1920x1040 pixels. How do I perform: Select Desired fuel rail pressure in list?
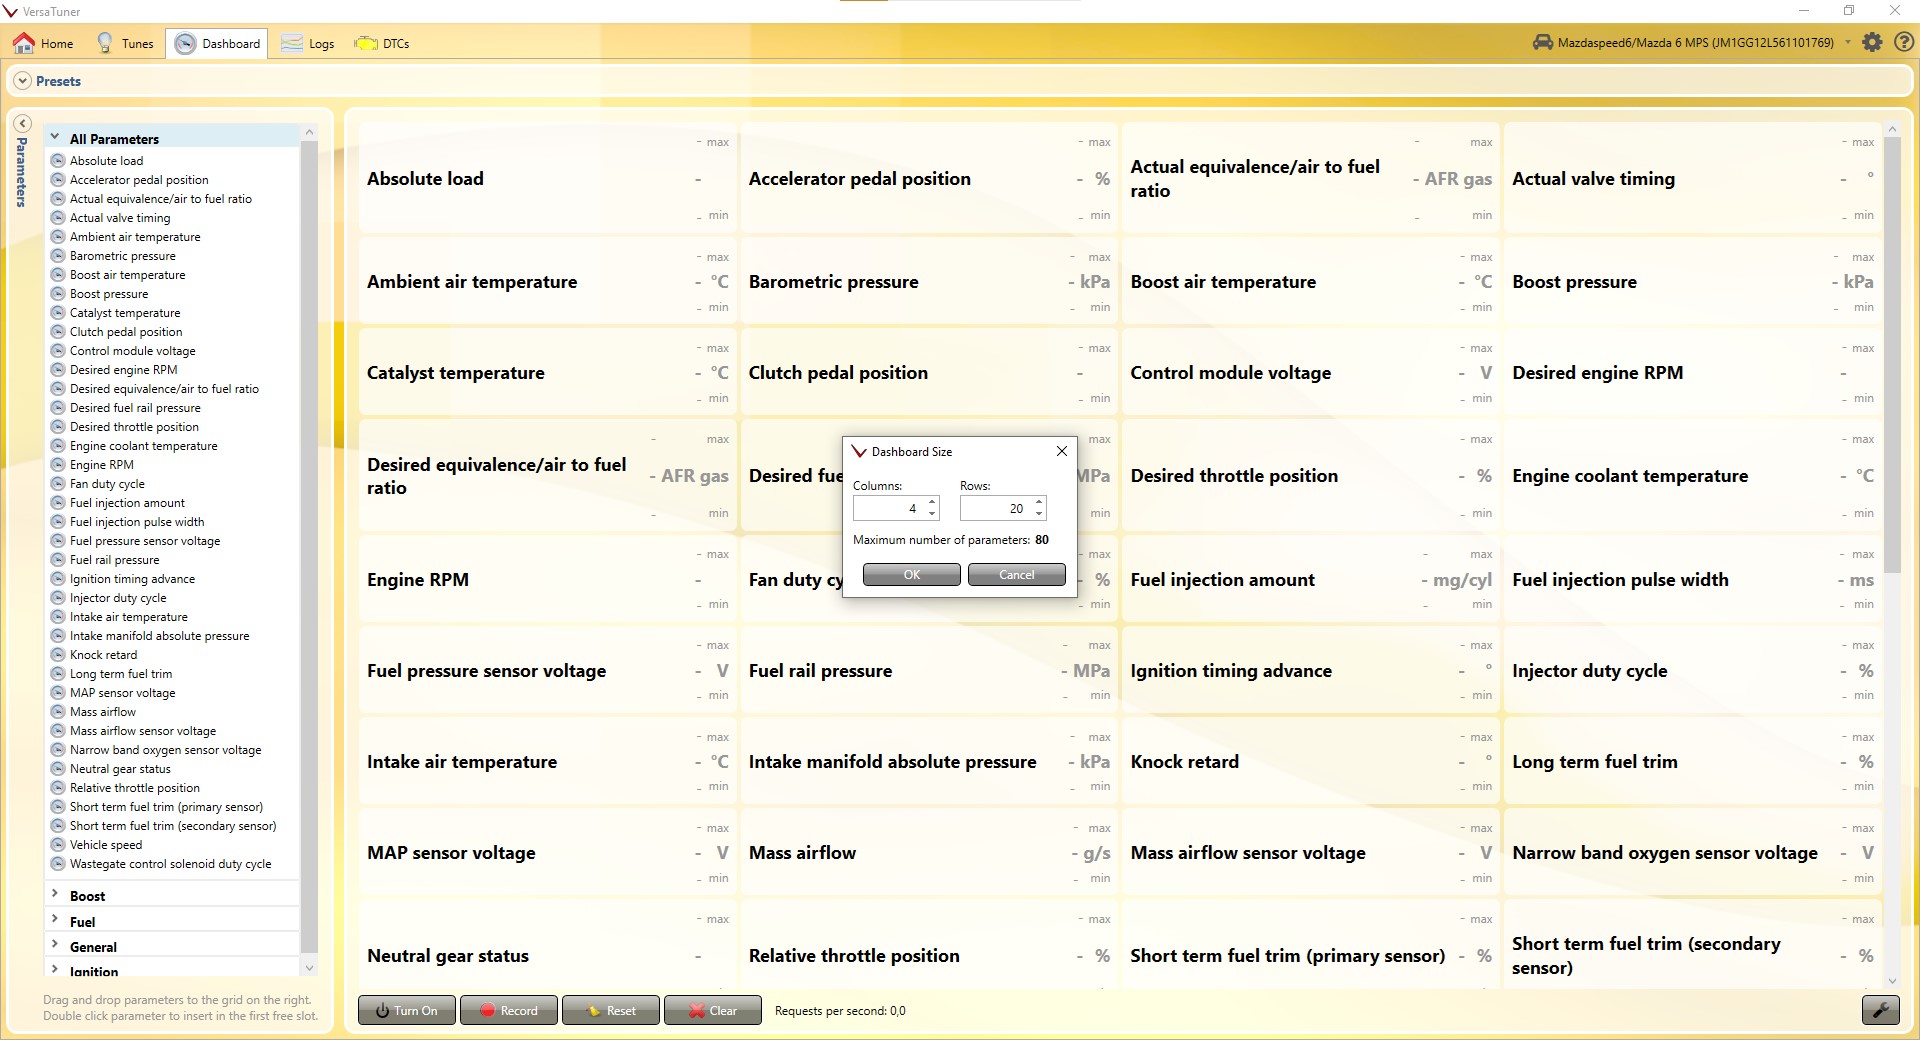pos(135,408)
